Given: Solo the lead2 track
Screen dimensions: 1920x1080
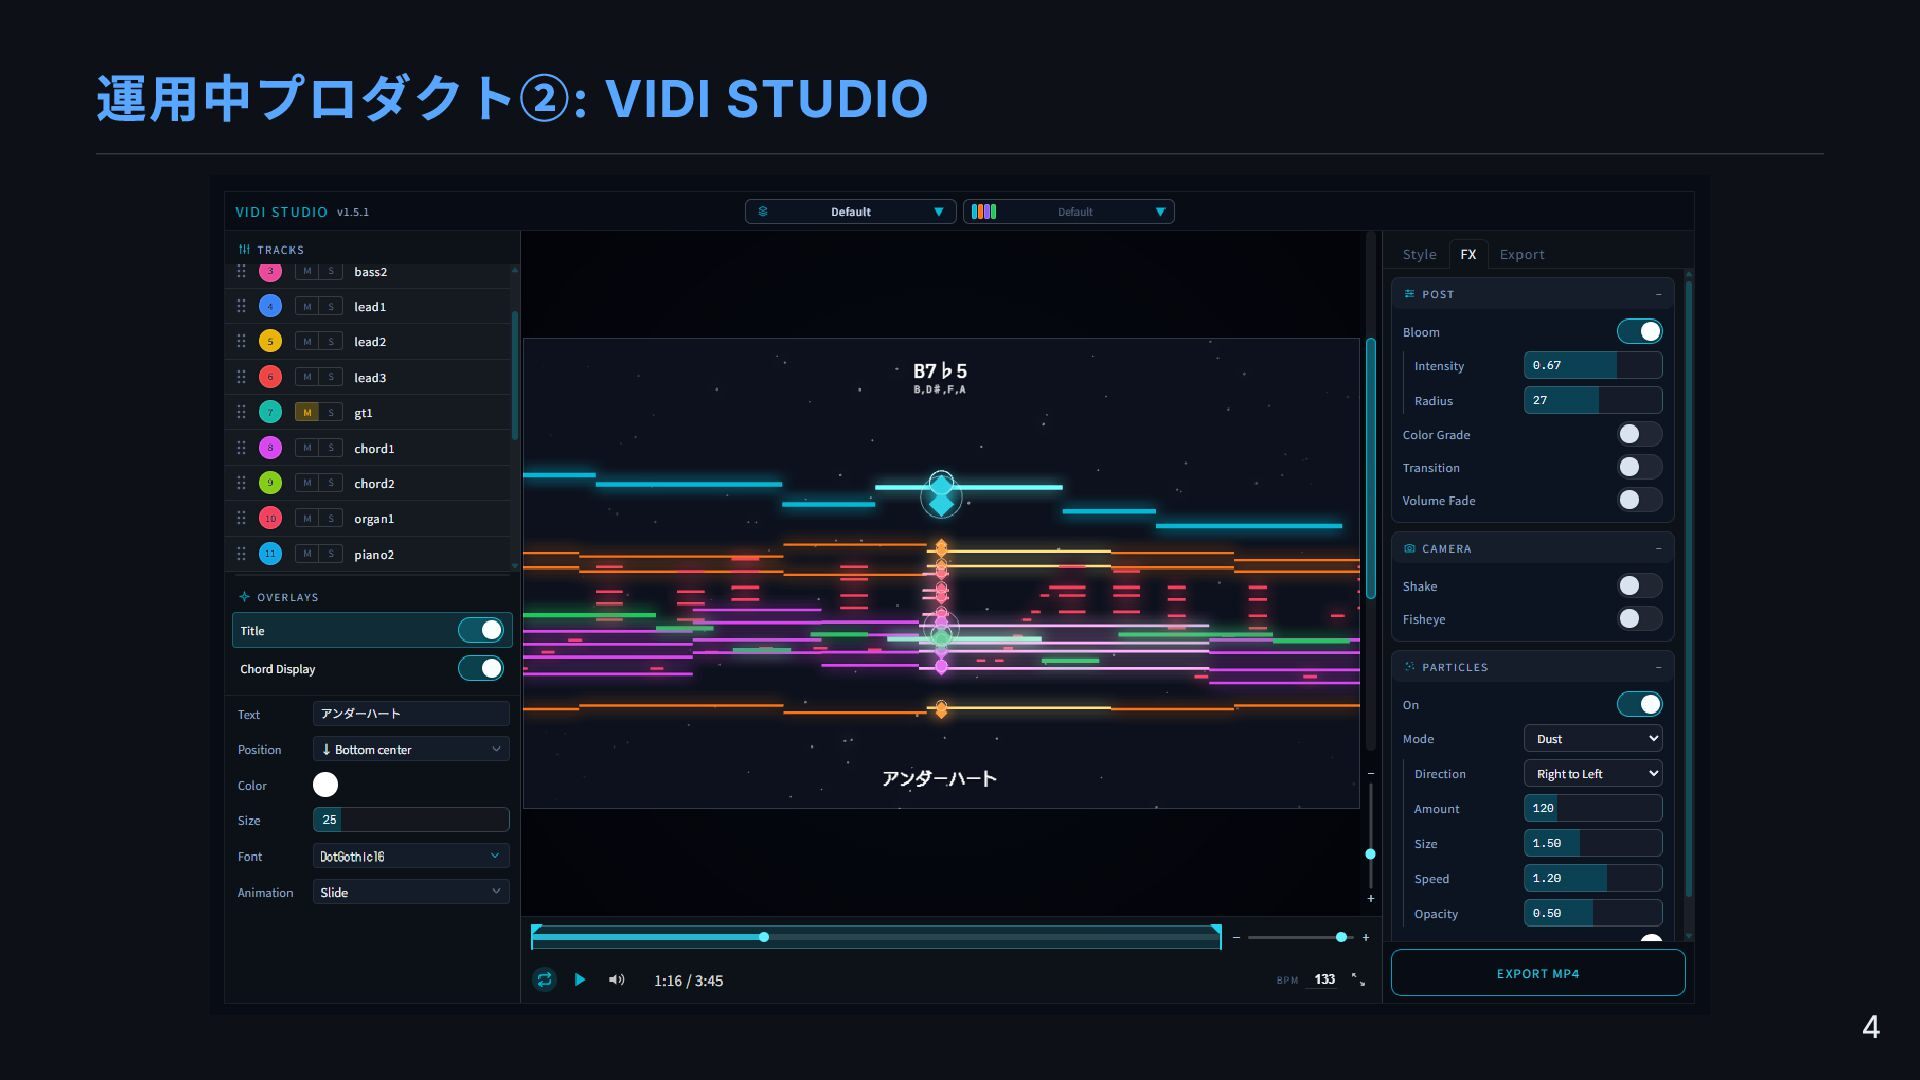Looking at the screenshot, I should pyautogui.click(x=332, y=342).
